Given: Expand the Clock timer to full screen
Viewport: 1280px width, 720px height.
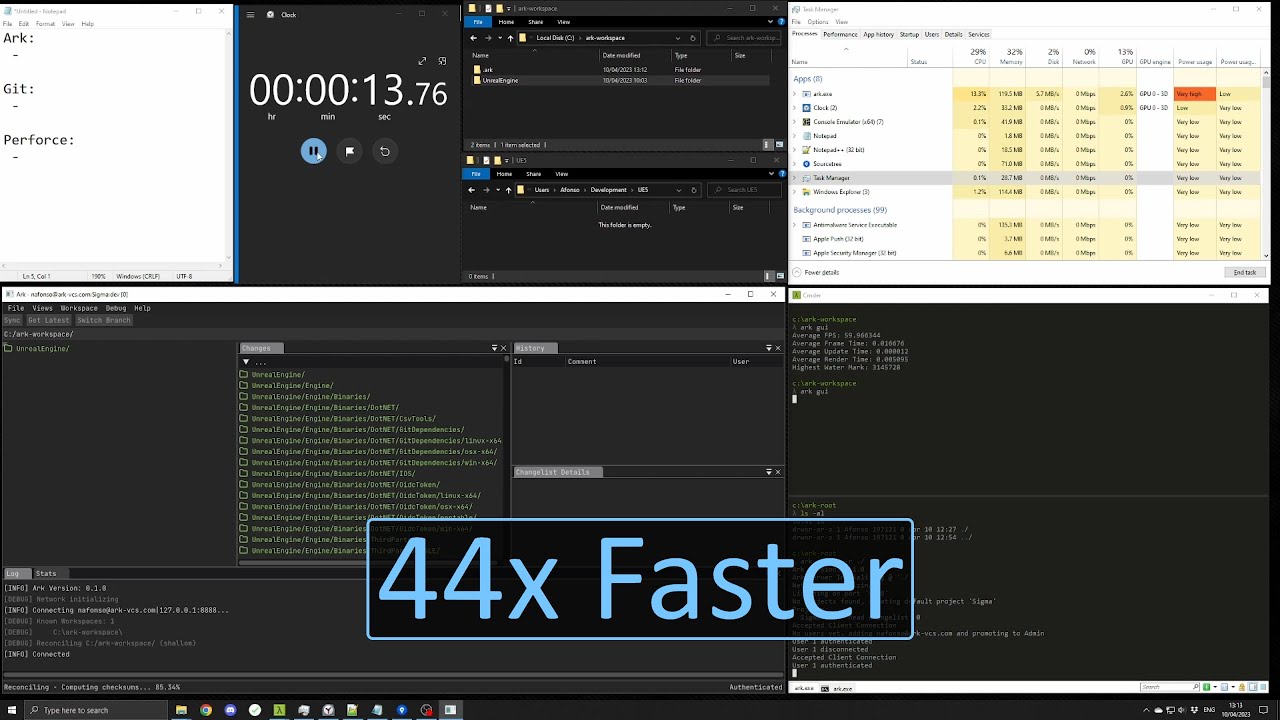Looking at the screenshot, I should click(422, 61).
